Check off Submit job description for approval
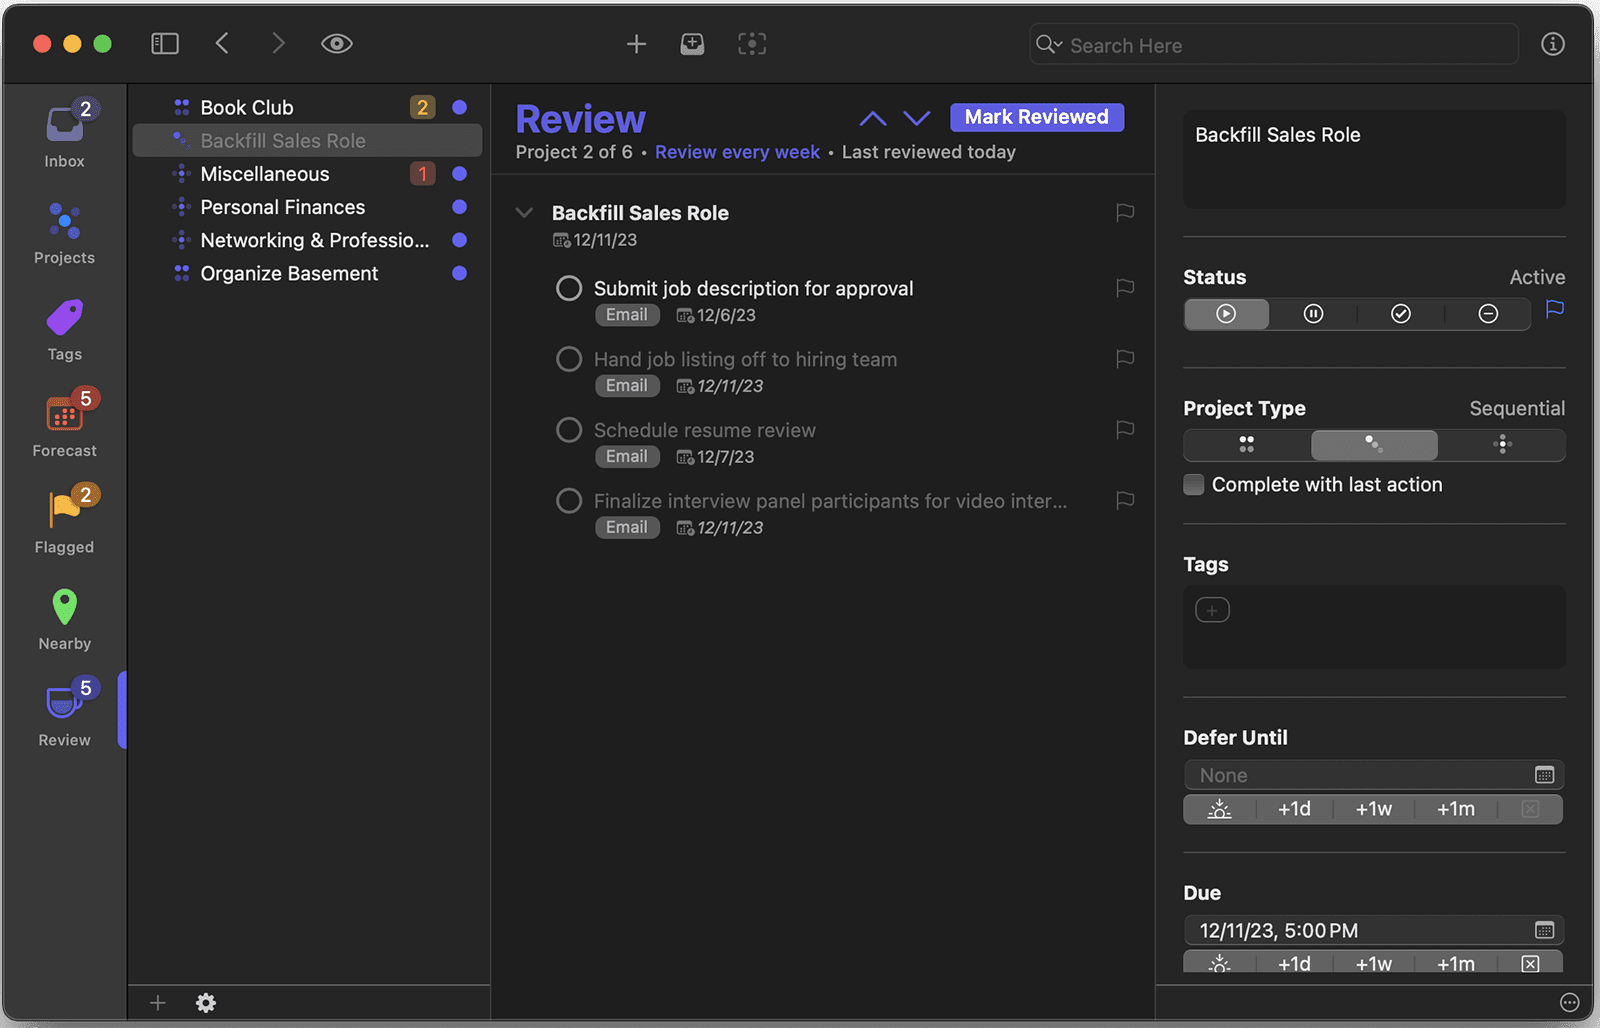Screen dimensions: 1600x1028 click(x=569, y=289)
